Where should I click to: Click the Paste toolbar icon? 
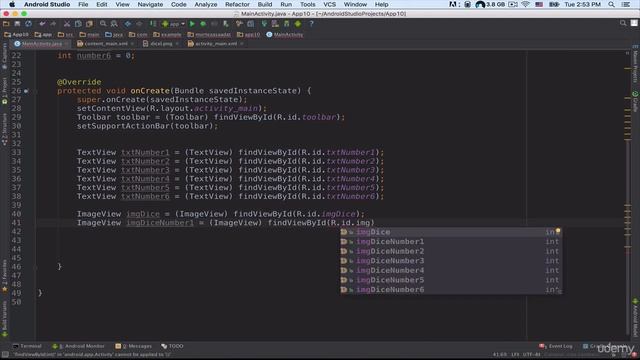pyautogui.click(x=89, y=24)
